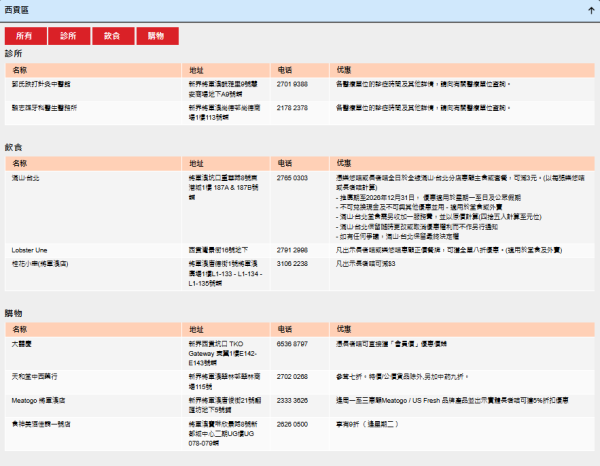Click the name in the 3106 2238 row
Image resolution: width=600 pixels, height=466 pixels.
coord(40,264)
